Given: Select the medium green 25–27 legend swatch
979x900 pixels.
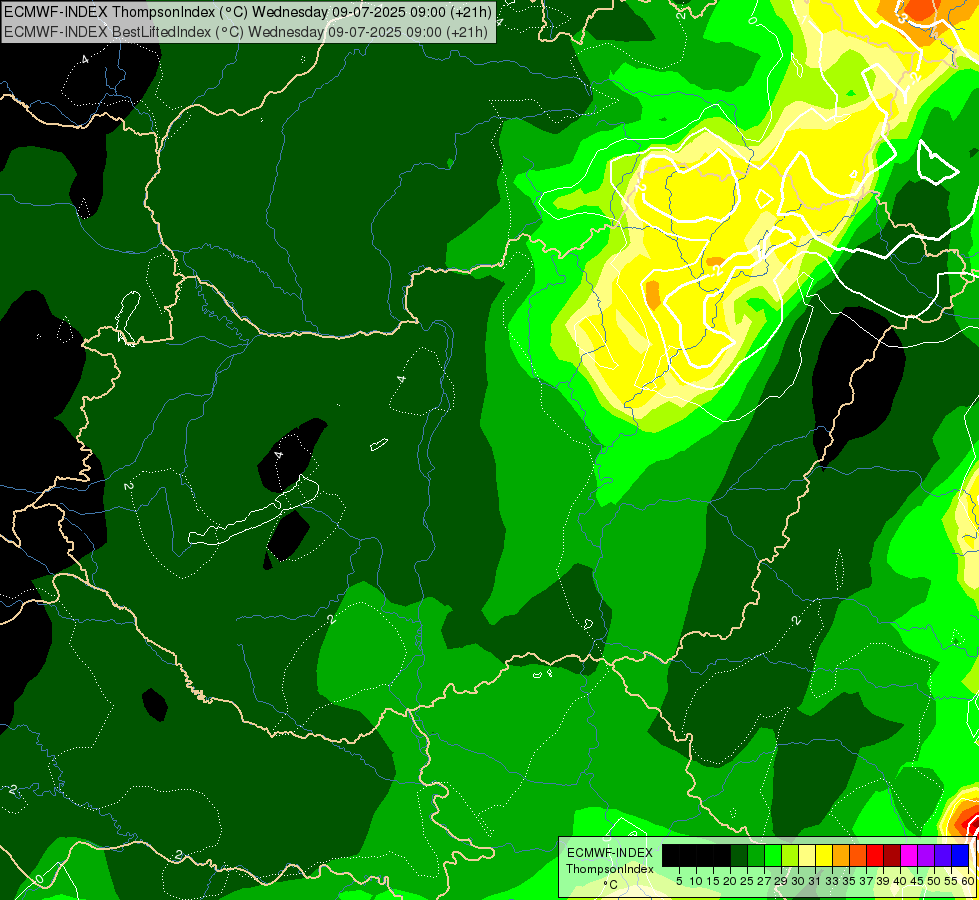Looking at the screenshot, I should point(756,856).
